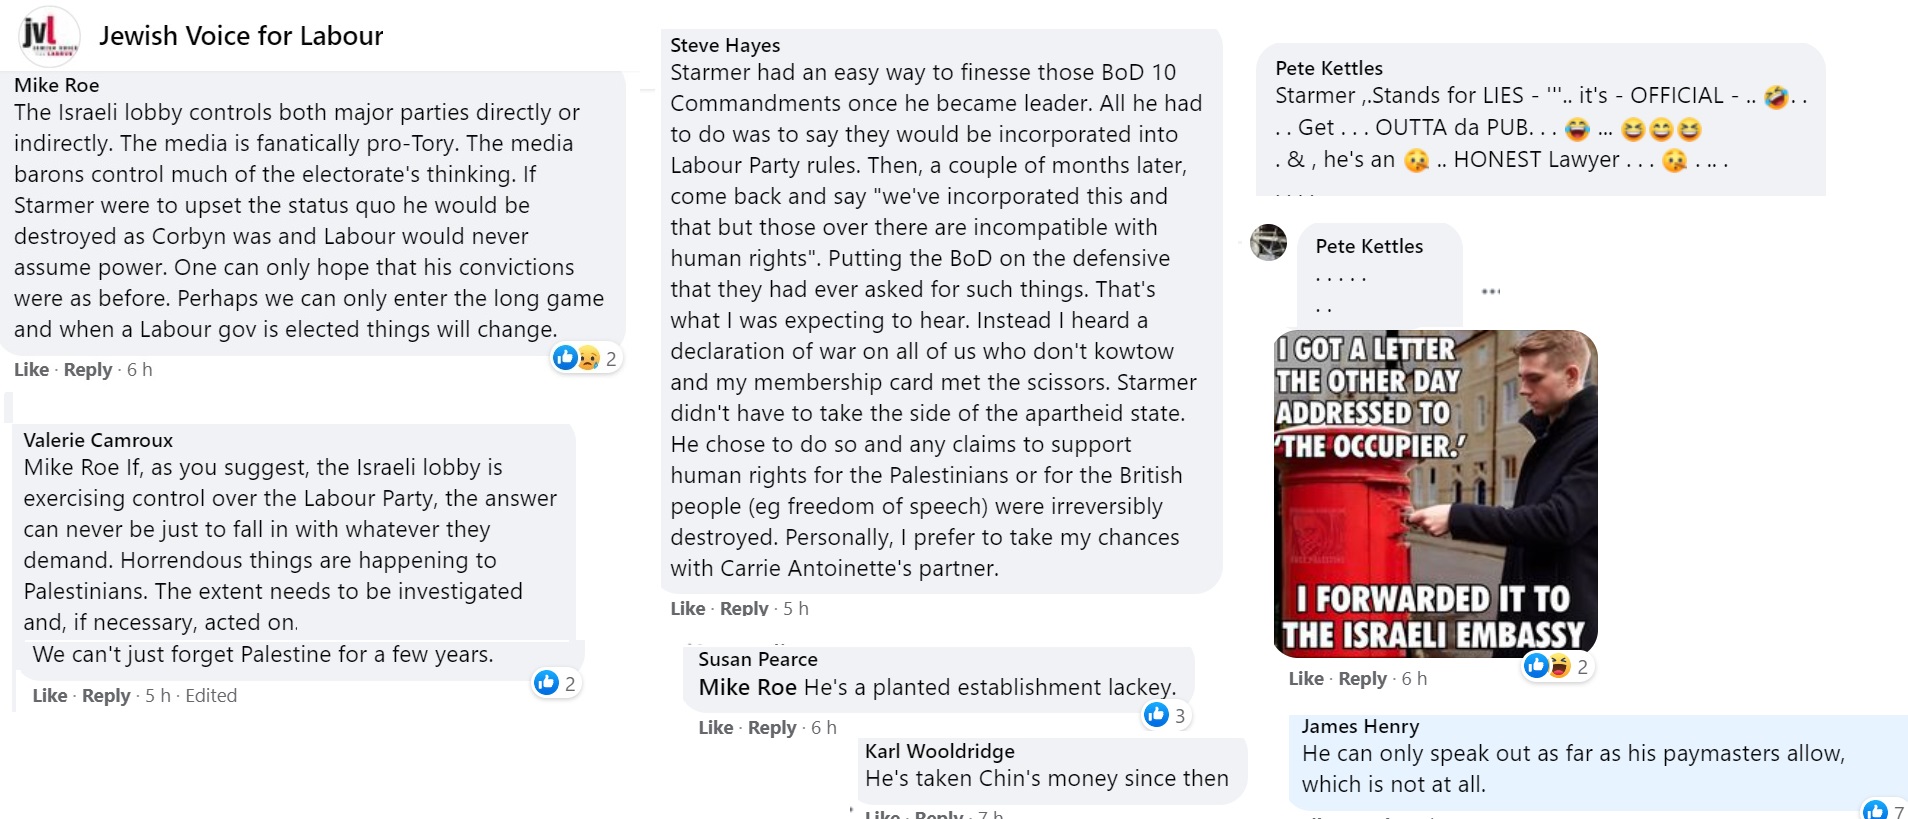Like Valerie Camroux's comment
Image resolution: width=1908 pixels, height=819 pixels.
pyautogui.click(x=50, y=696)
